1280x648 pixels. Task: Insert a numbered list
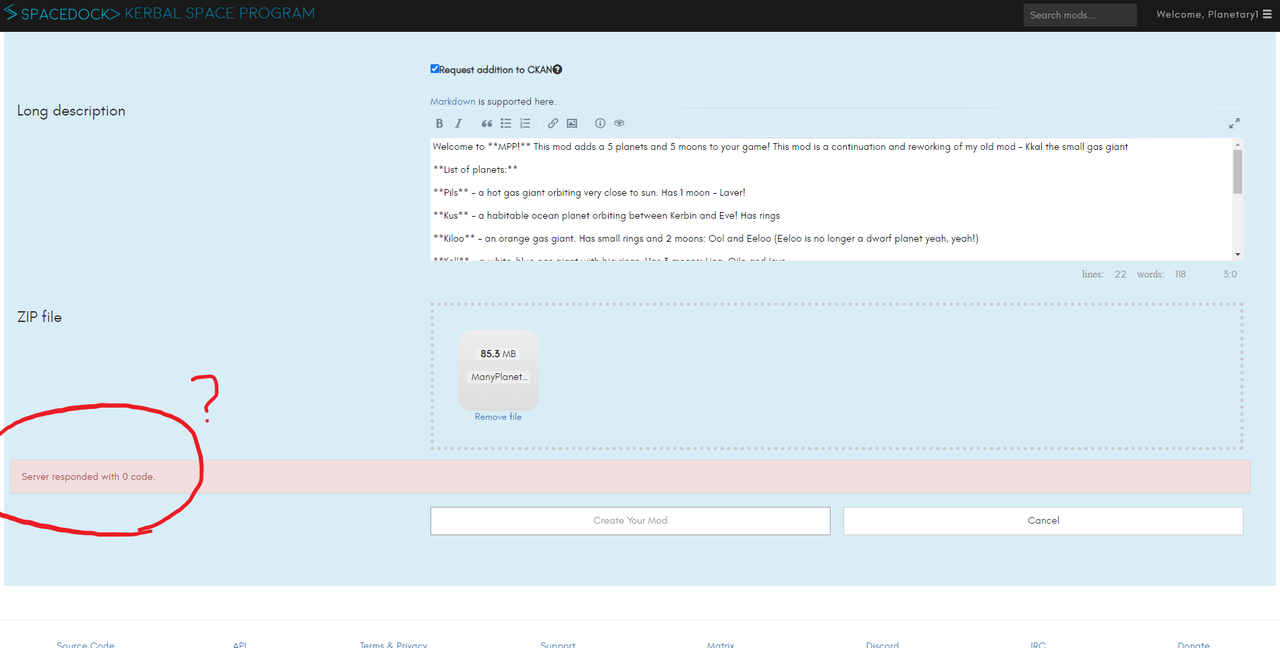pos(525,124)
